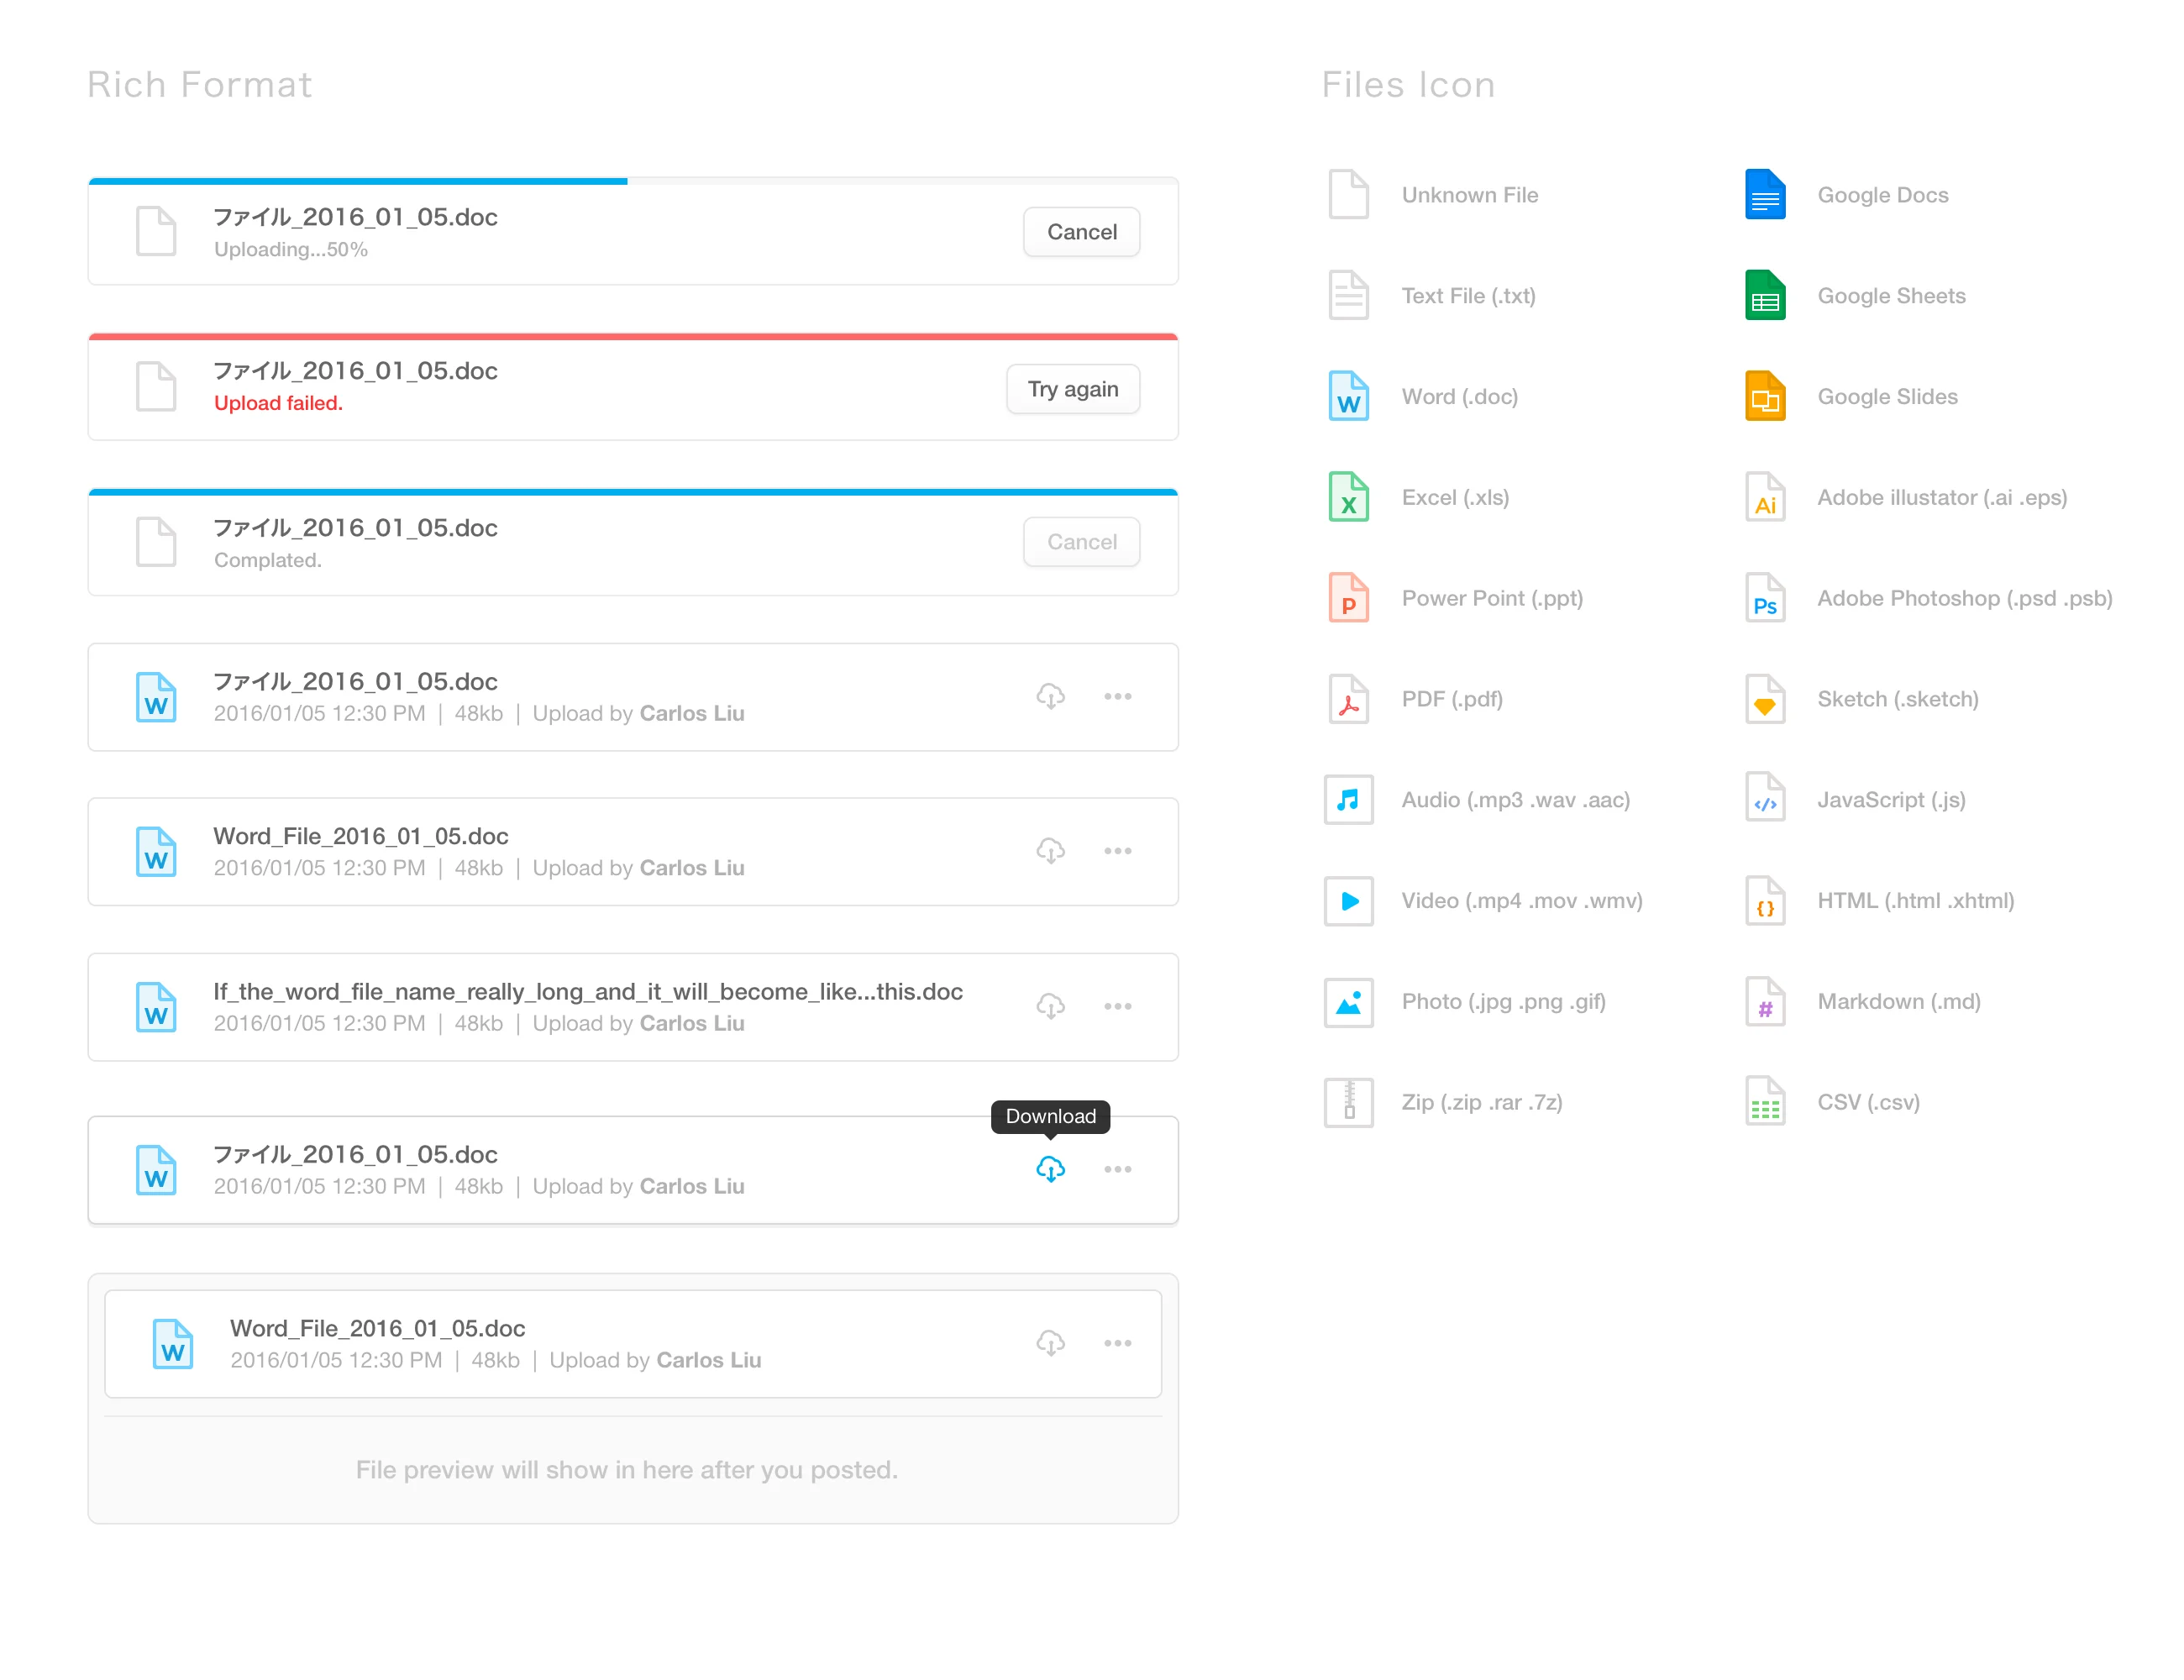This screenshot has width=2184, height=1680.
Task: Click the highlighted blue download cloud icon
Action: point(1050,1169)
